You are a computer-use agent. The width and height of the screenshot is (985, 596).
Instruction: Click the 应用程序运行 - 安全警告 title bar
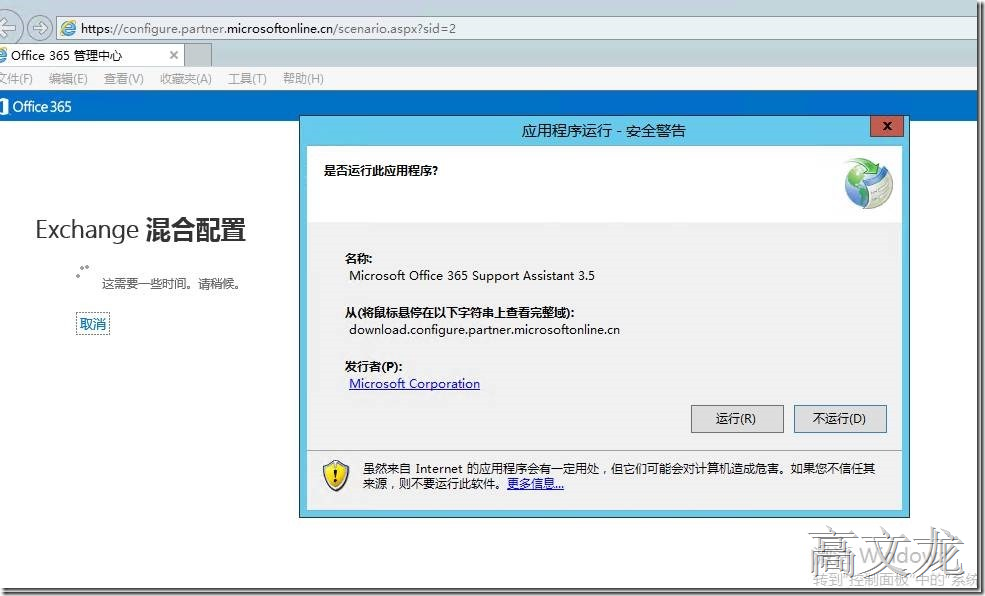coord(604,131)
